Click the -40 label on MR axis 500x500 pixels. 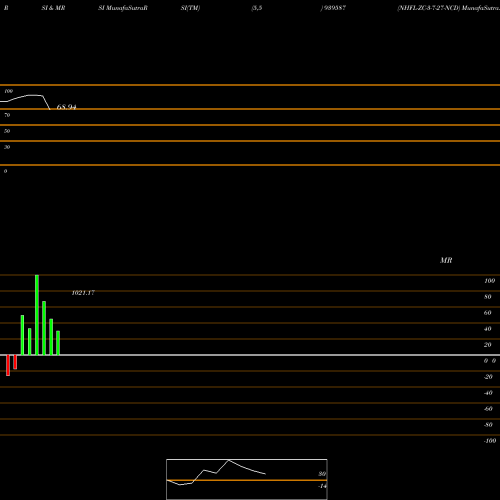[x=488, y=393]
